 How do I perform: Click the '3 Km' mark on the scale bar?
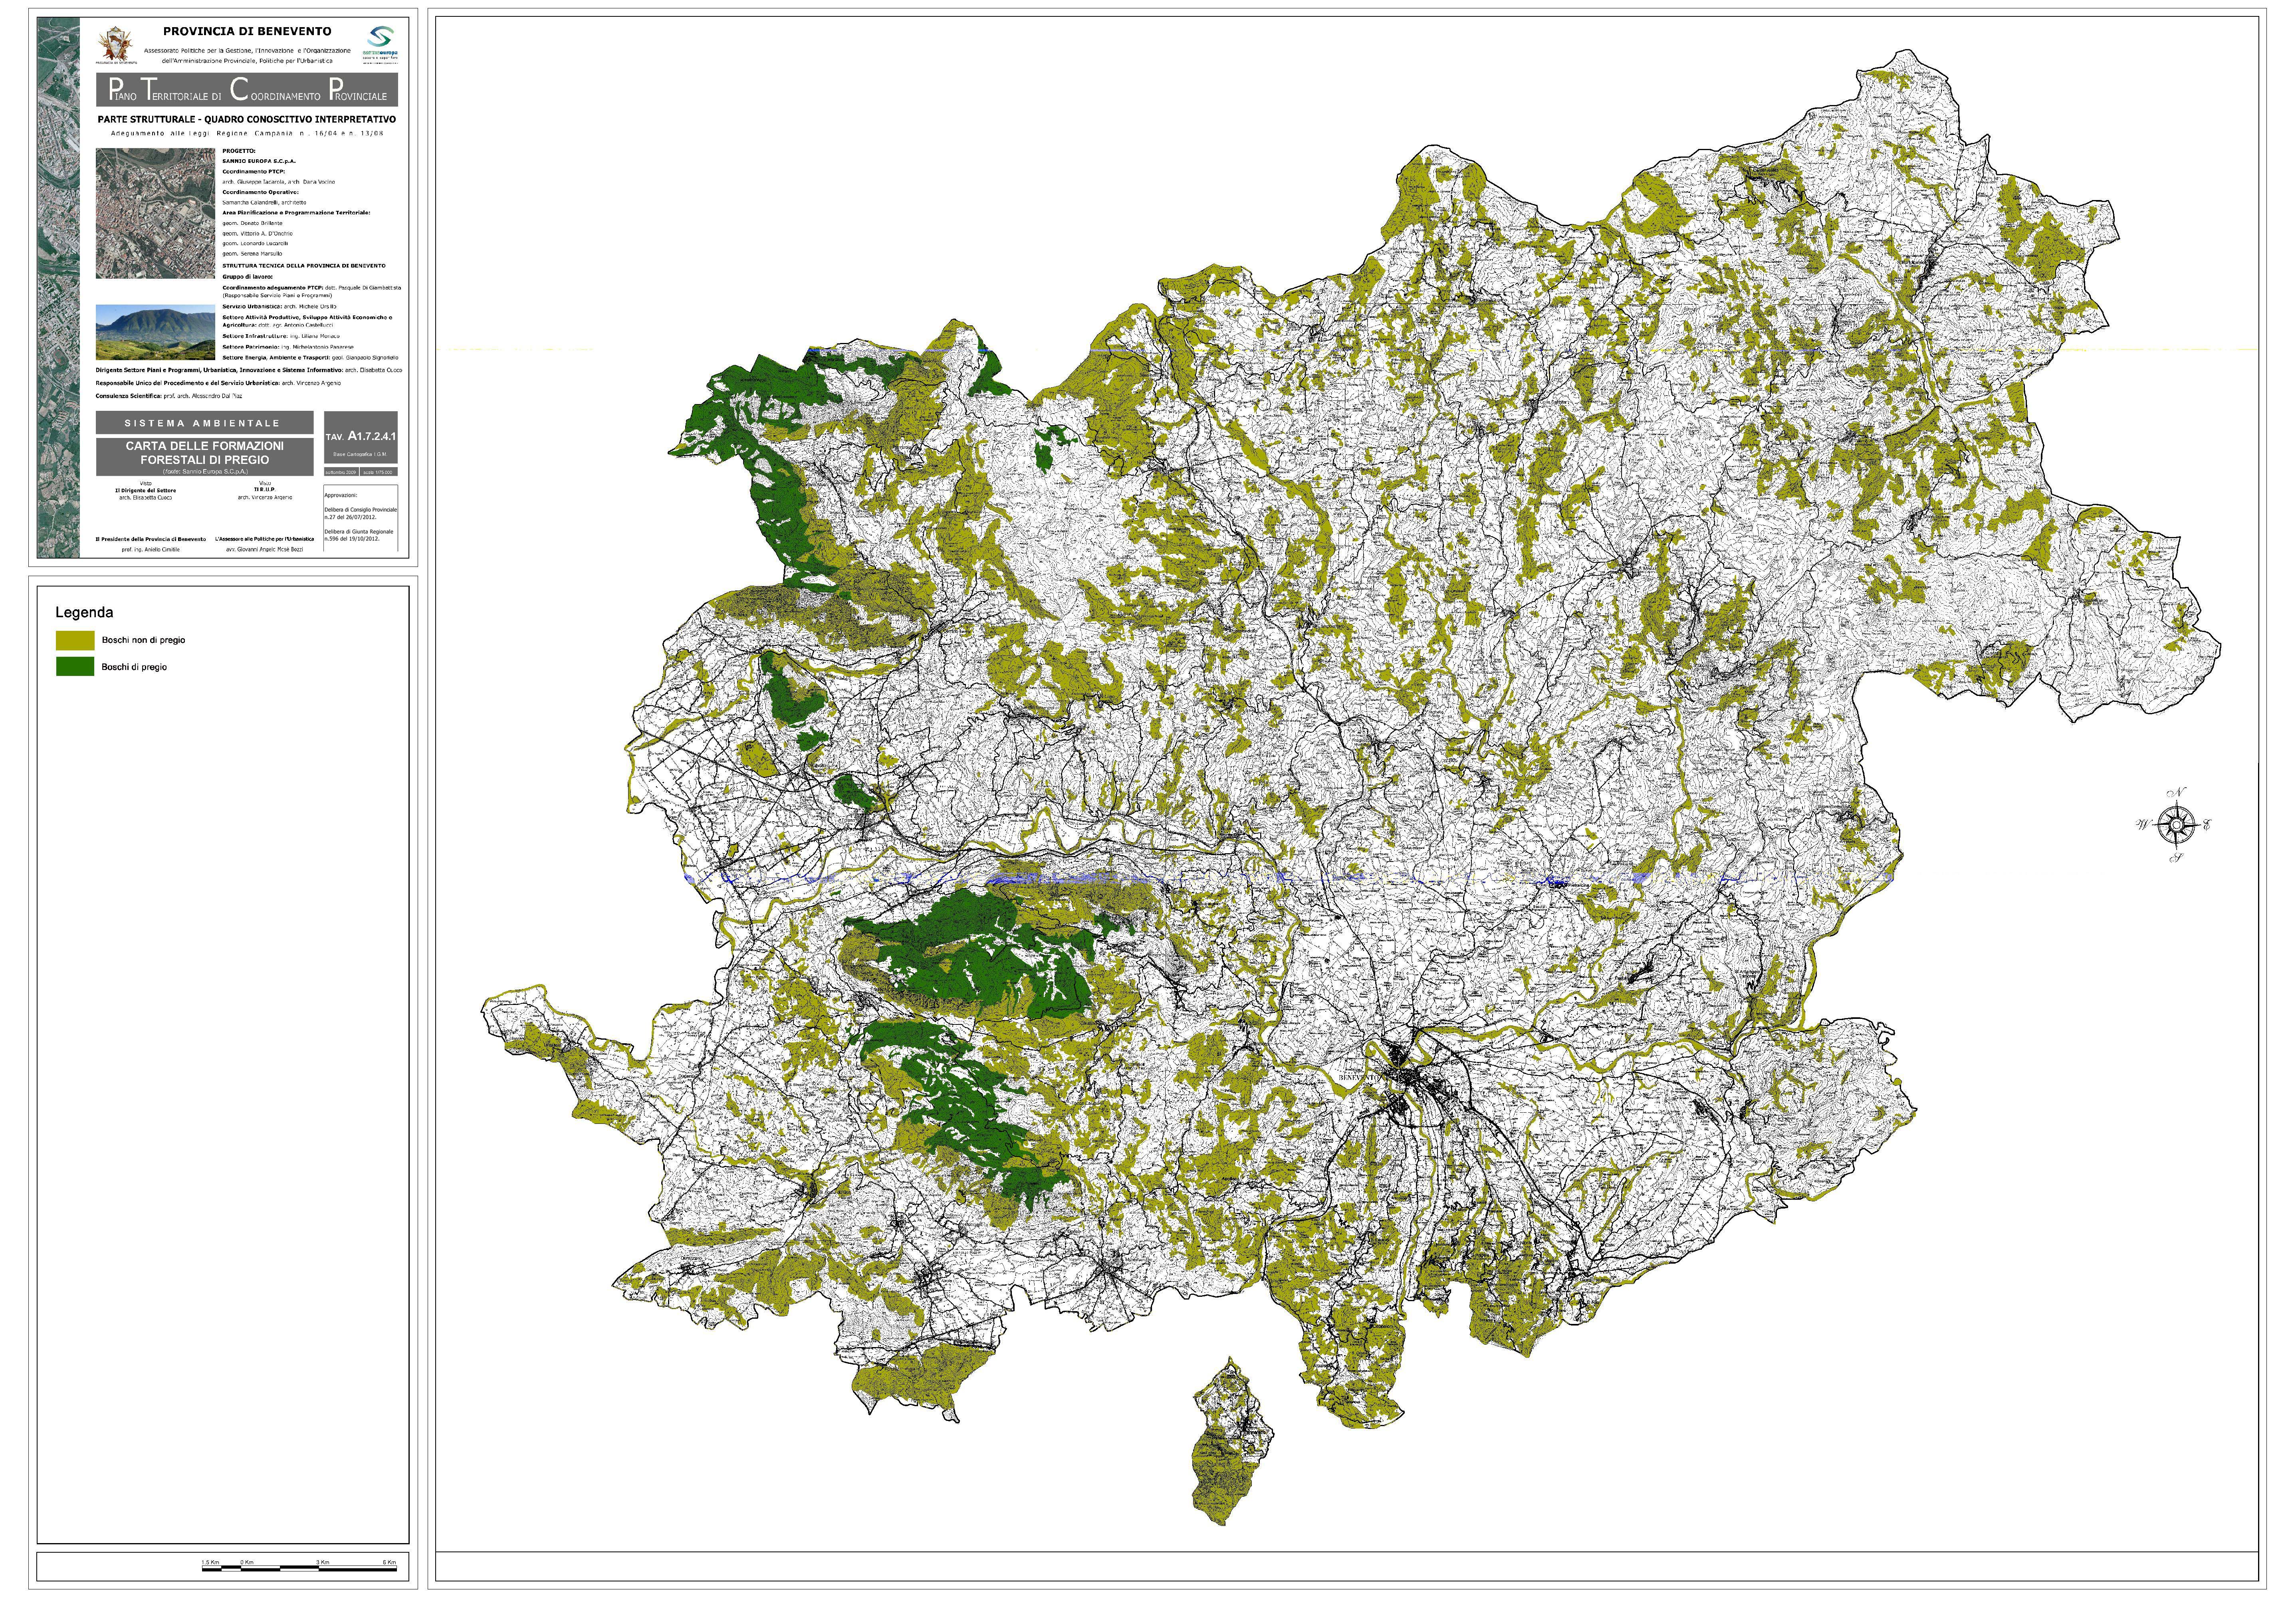pyautogui.click(x=323, y=1562)
